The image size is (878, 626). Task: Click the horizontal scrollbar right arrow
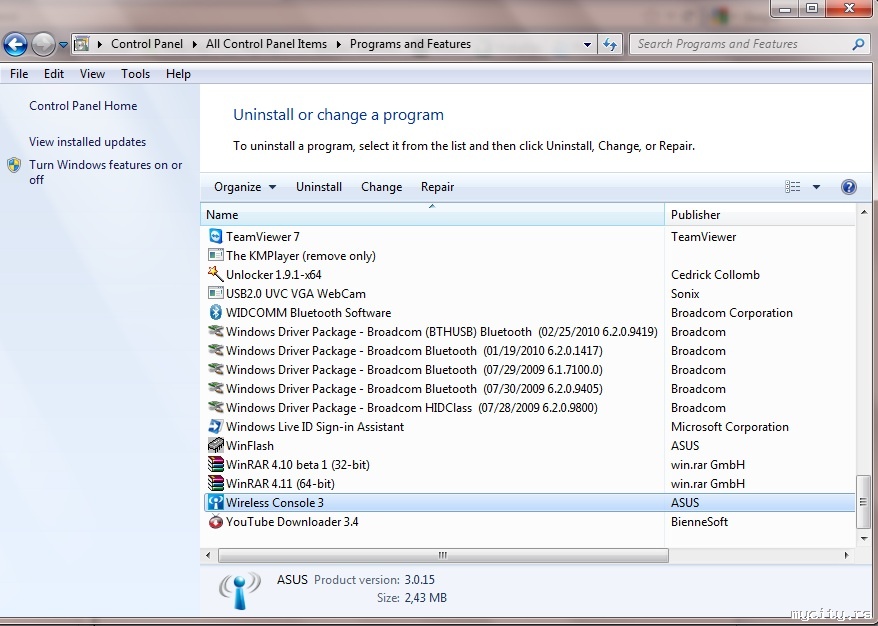[846, 555]
